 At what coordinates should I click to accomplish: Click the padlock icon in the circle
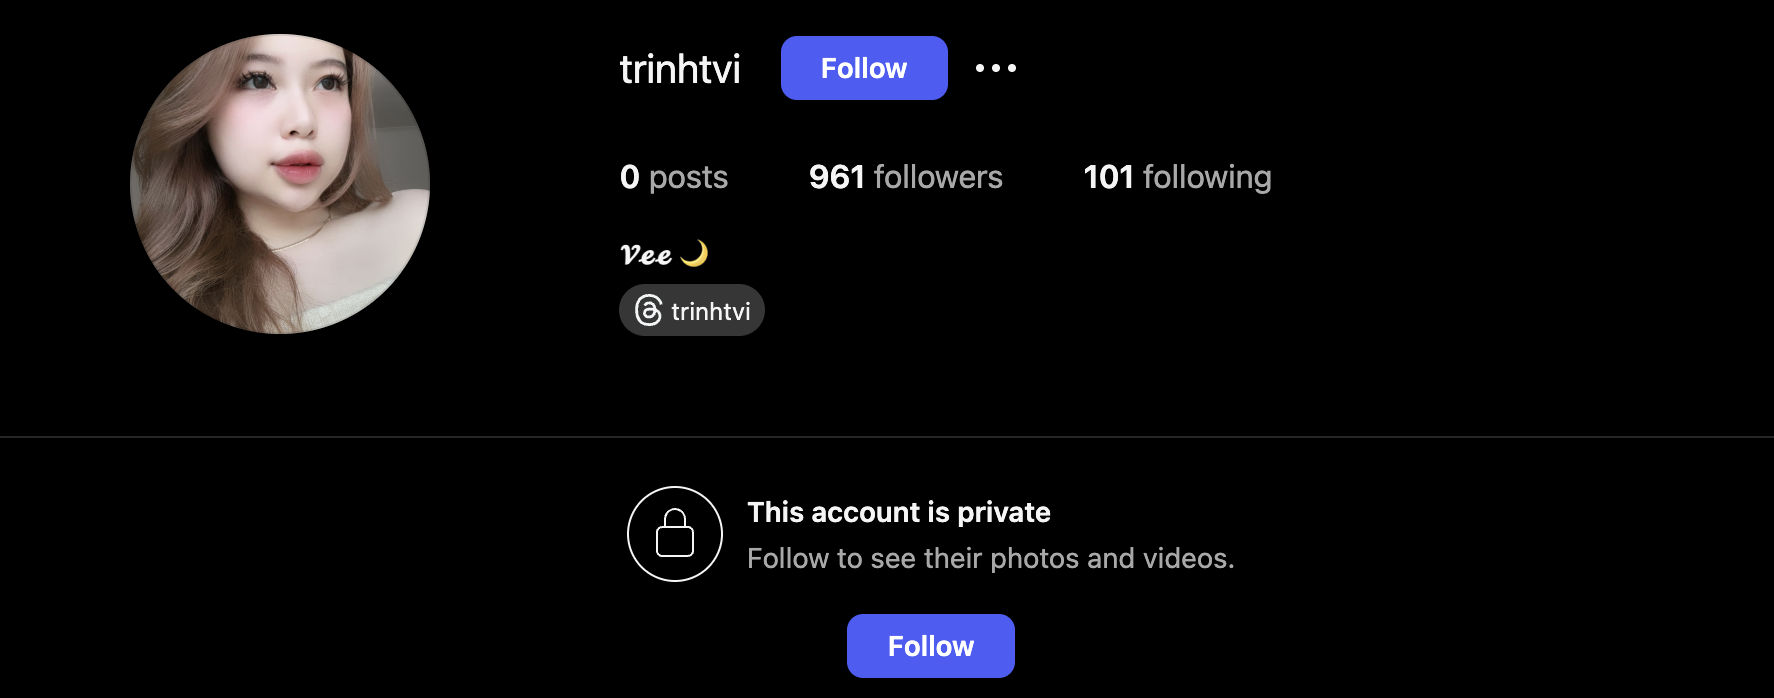click(x=675, y=534)
